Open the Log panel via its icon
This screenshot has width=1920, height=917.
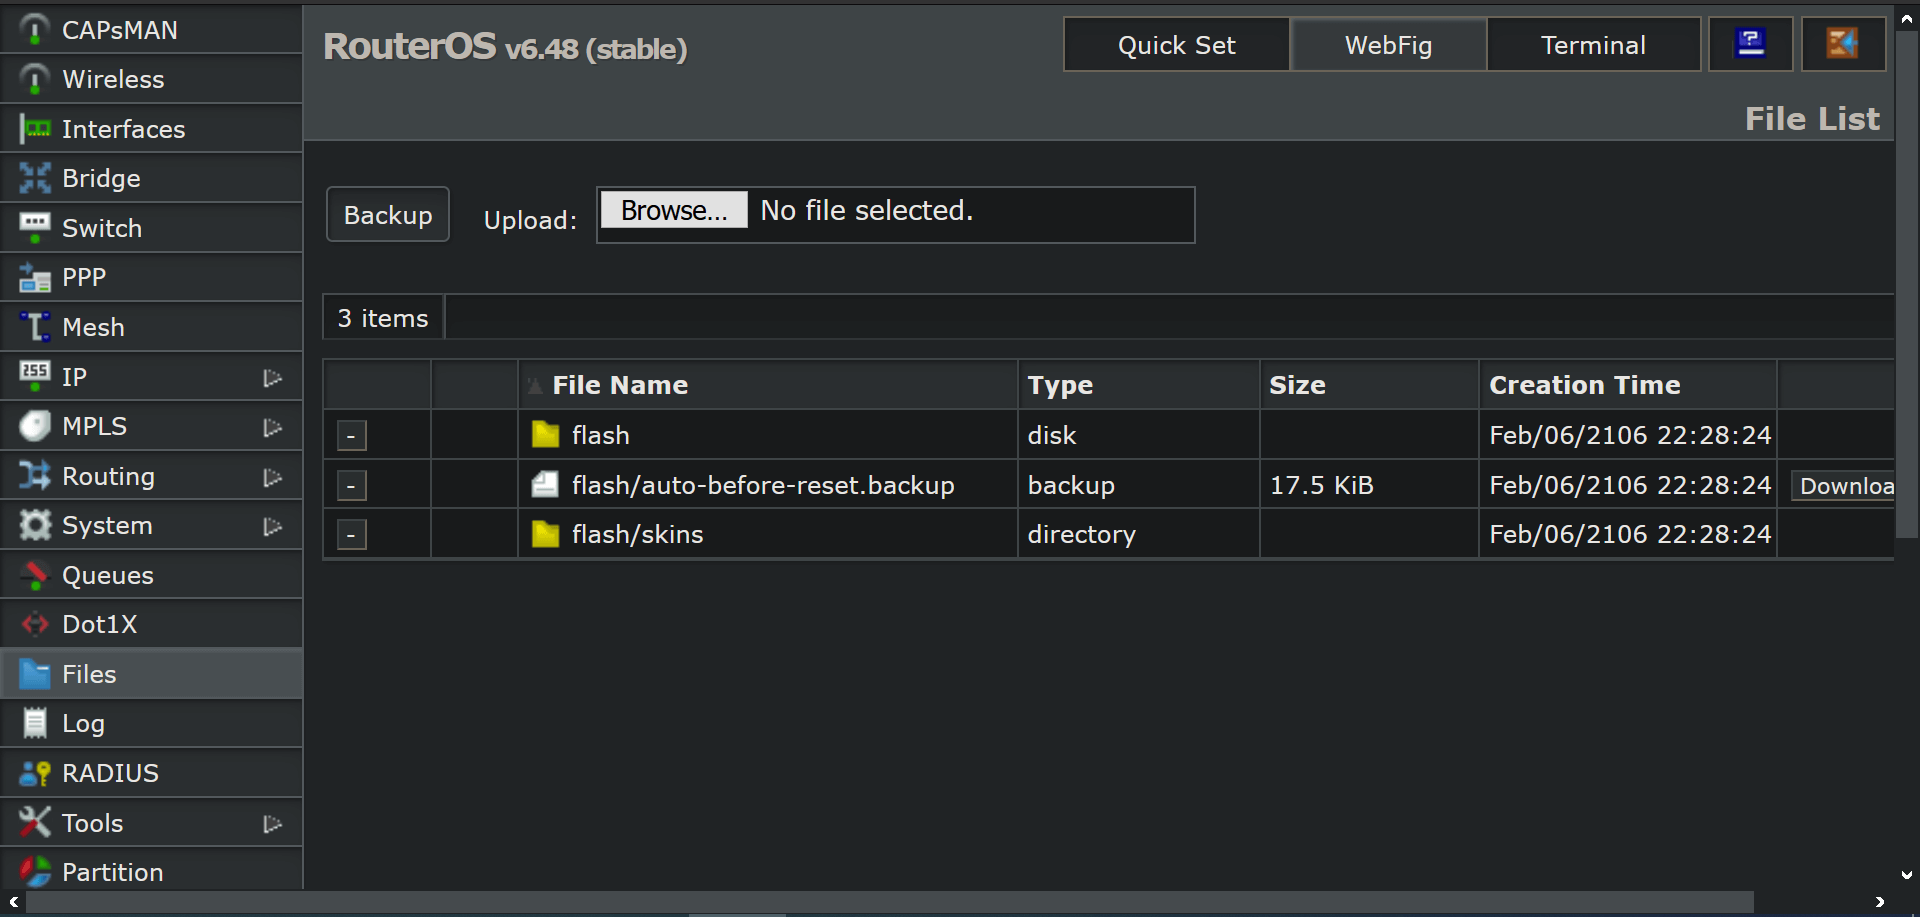click(x=33, y=722)
